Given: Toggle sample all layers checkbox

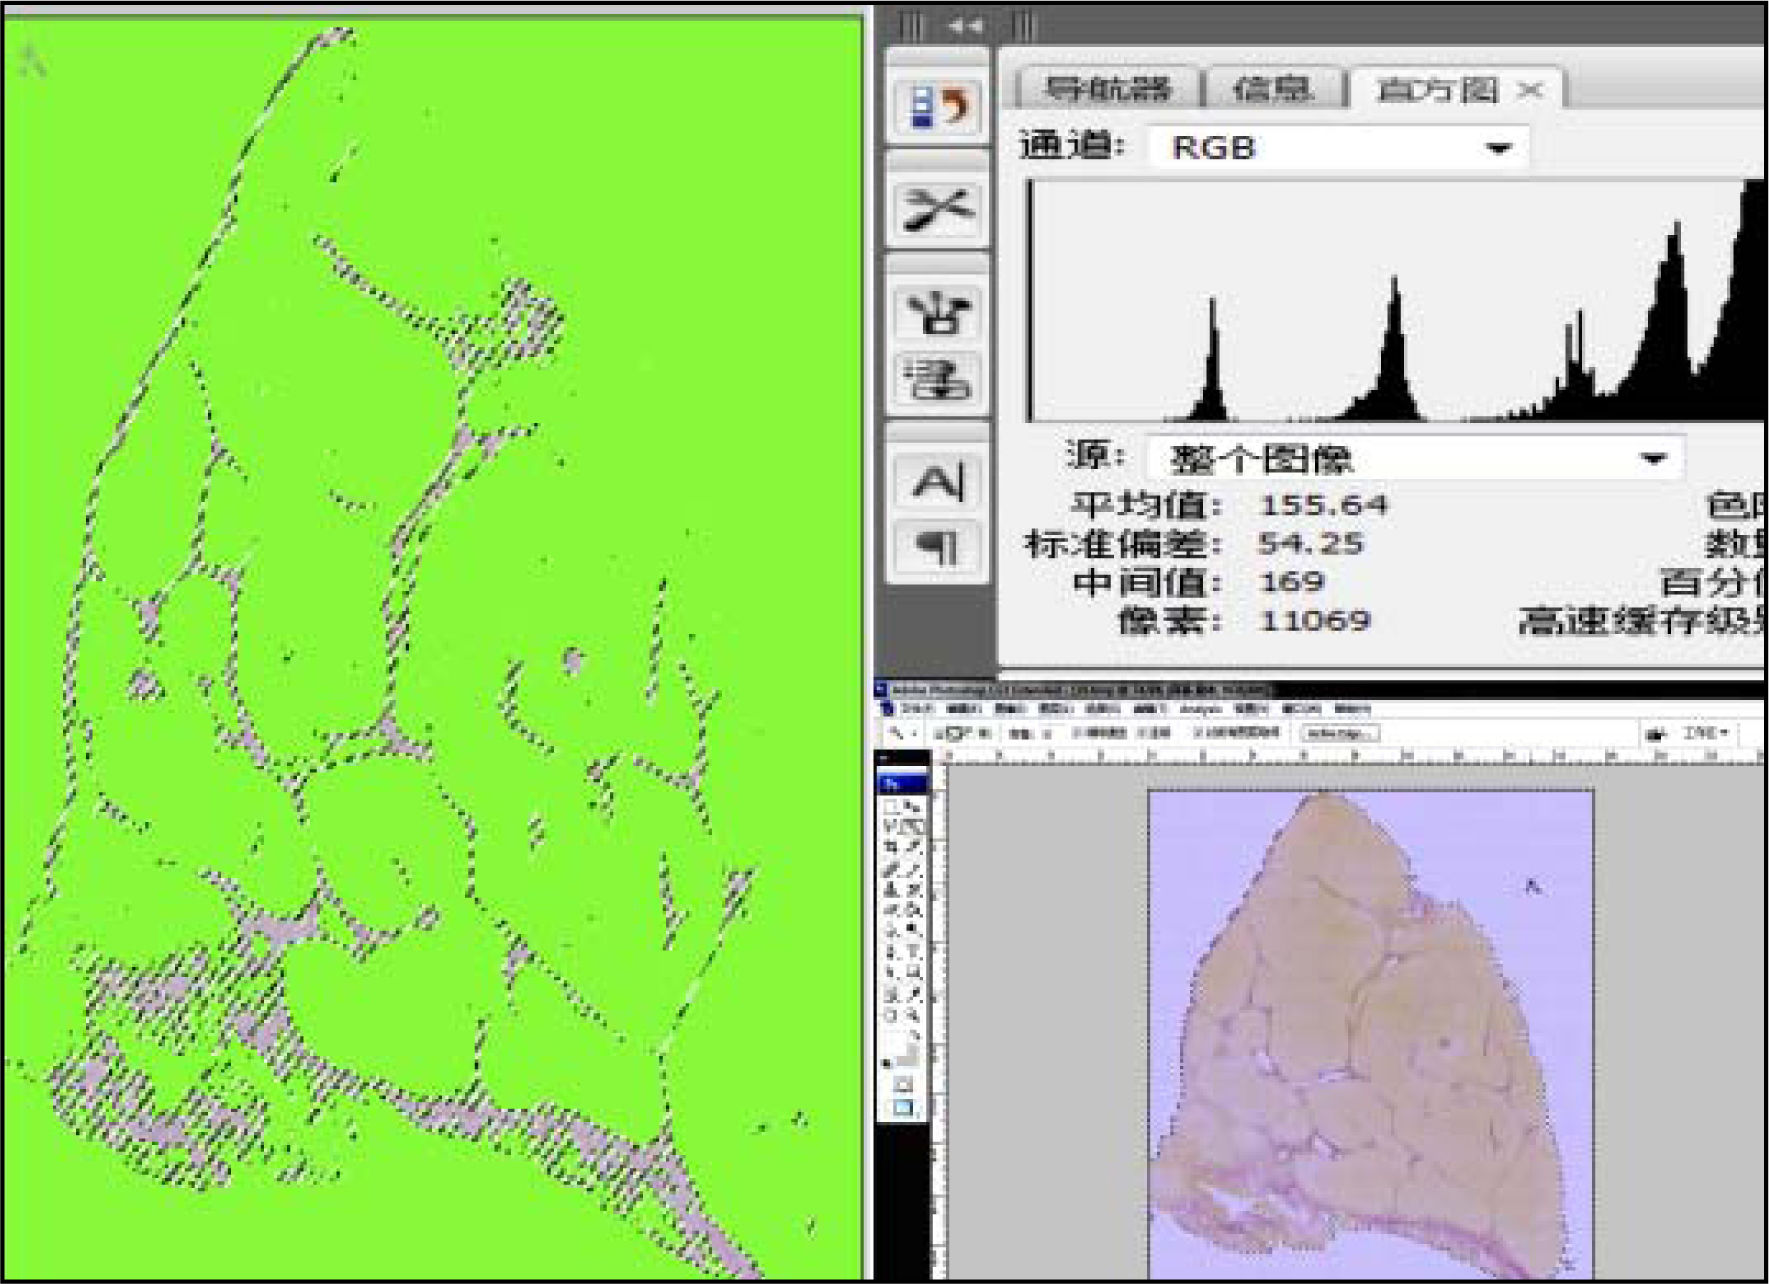Looking at the screenshot, I should (1197, 733).
